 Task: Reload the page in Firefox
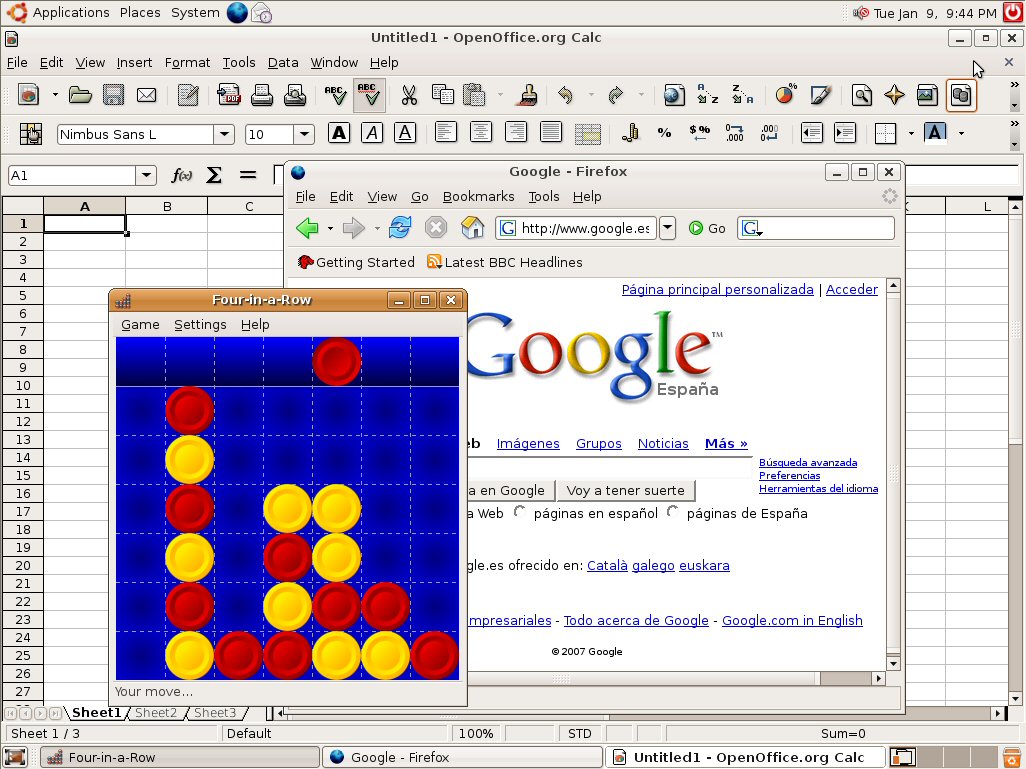coord(400,228)
